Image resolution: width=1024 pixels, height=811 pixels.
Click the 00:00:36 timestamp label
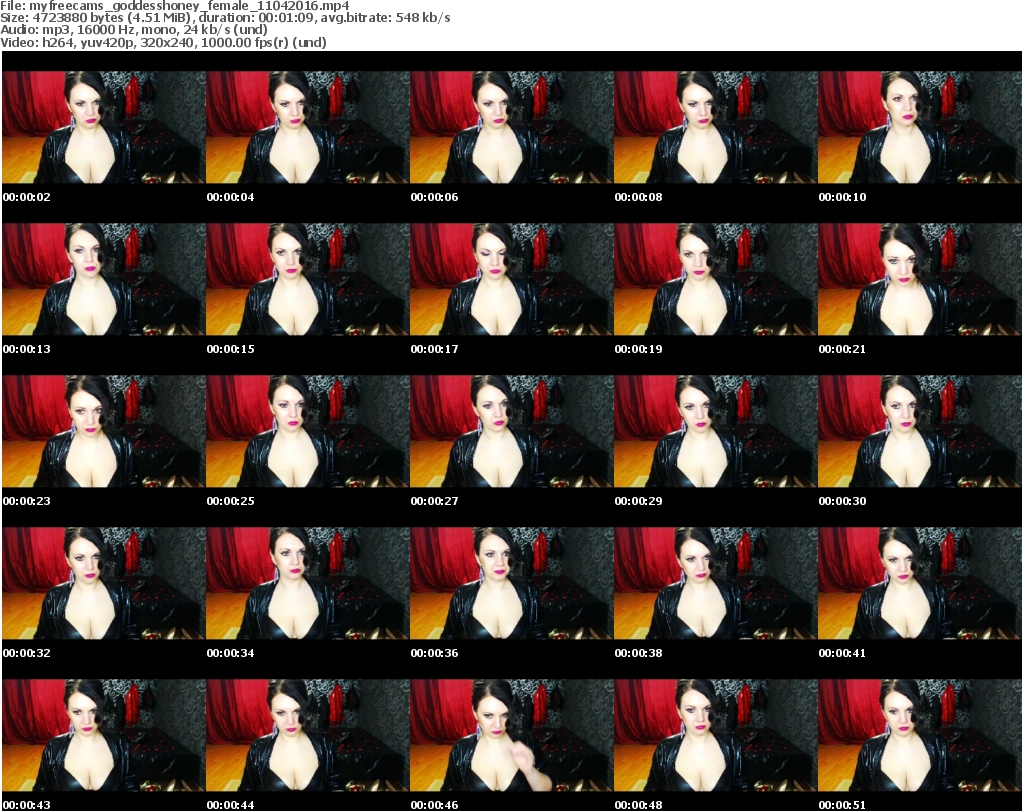pos(434,653)
